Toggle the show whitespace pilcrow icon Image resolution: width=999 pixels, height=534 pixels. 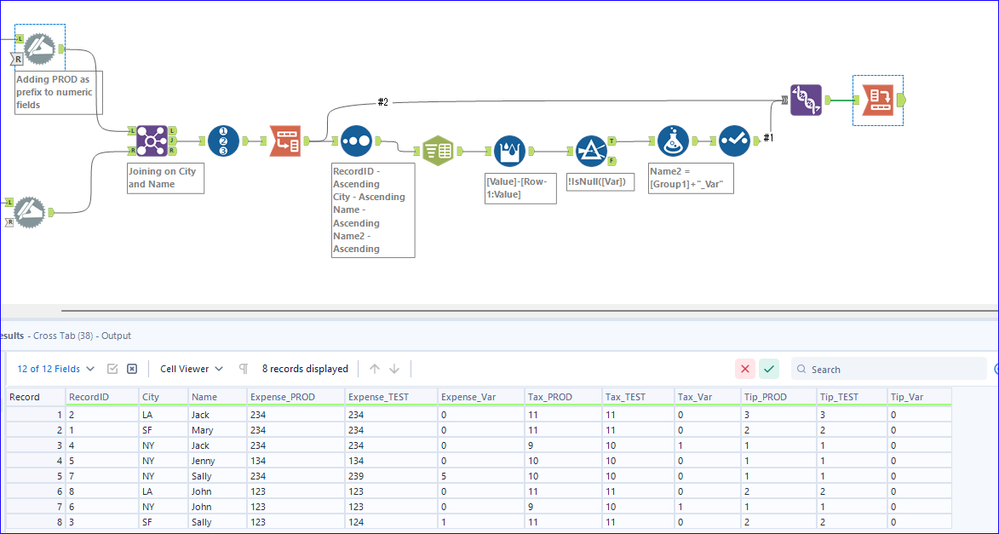(x=243, y=369)
